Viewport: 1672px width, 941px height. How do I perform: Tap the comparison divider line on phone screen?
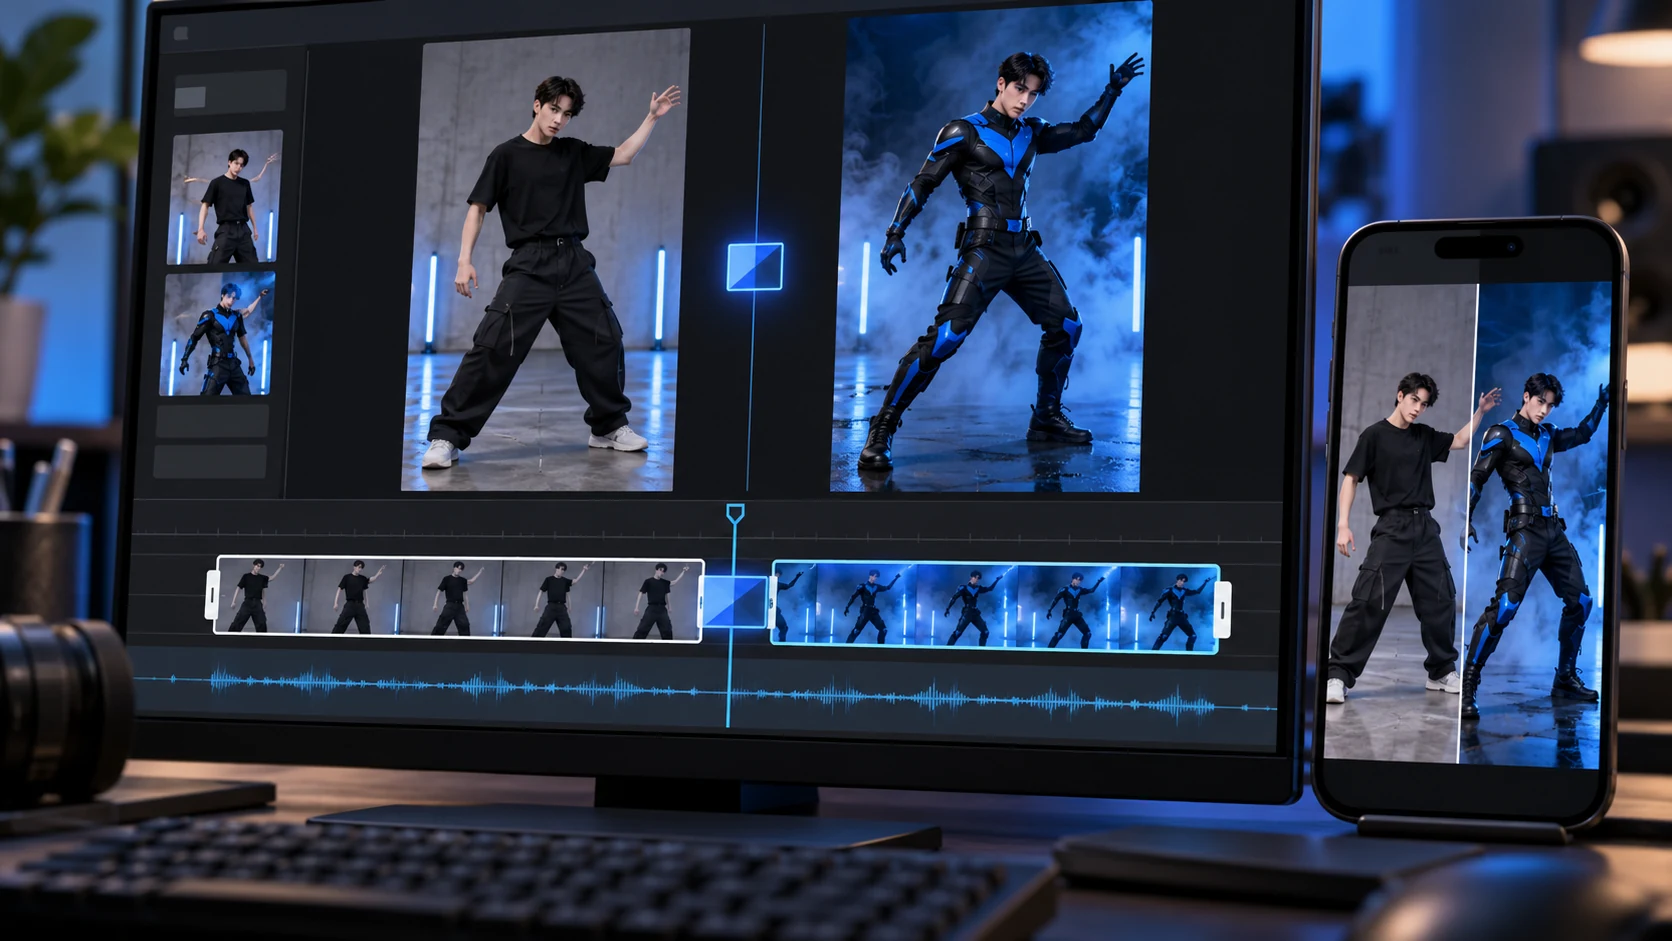point(1468,523)
